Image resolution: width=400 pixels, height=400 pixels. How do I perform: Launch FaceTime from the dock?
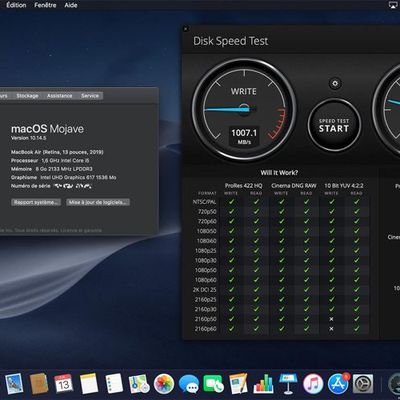click(213, 384)
